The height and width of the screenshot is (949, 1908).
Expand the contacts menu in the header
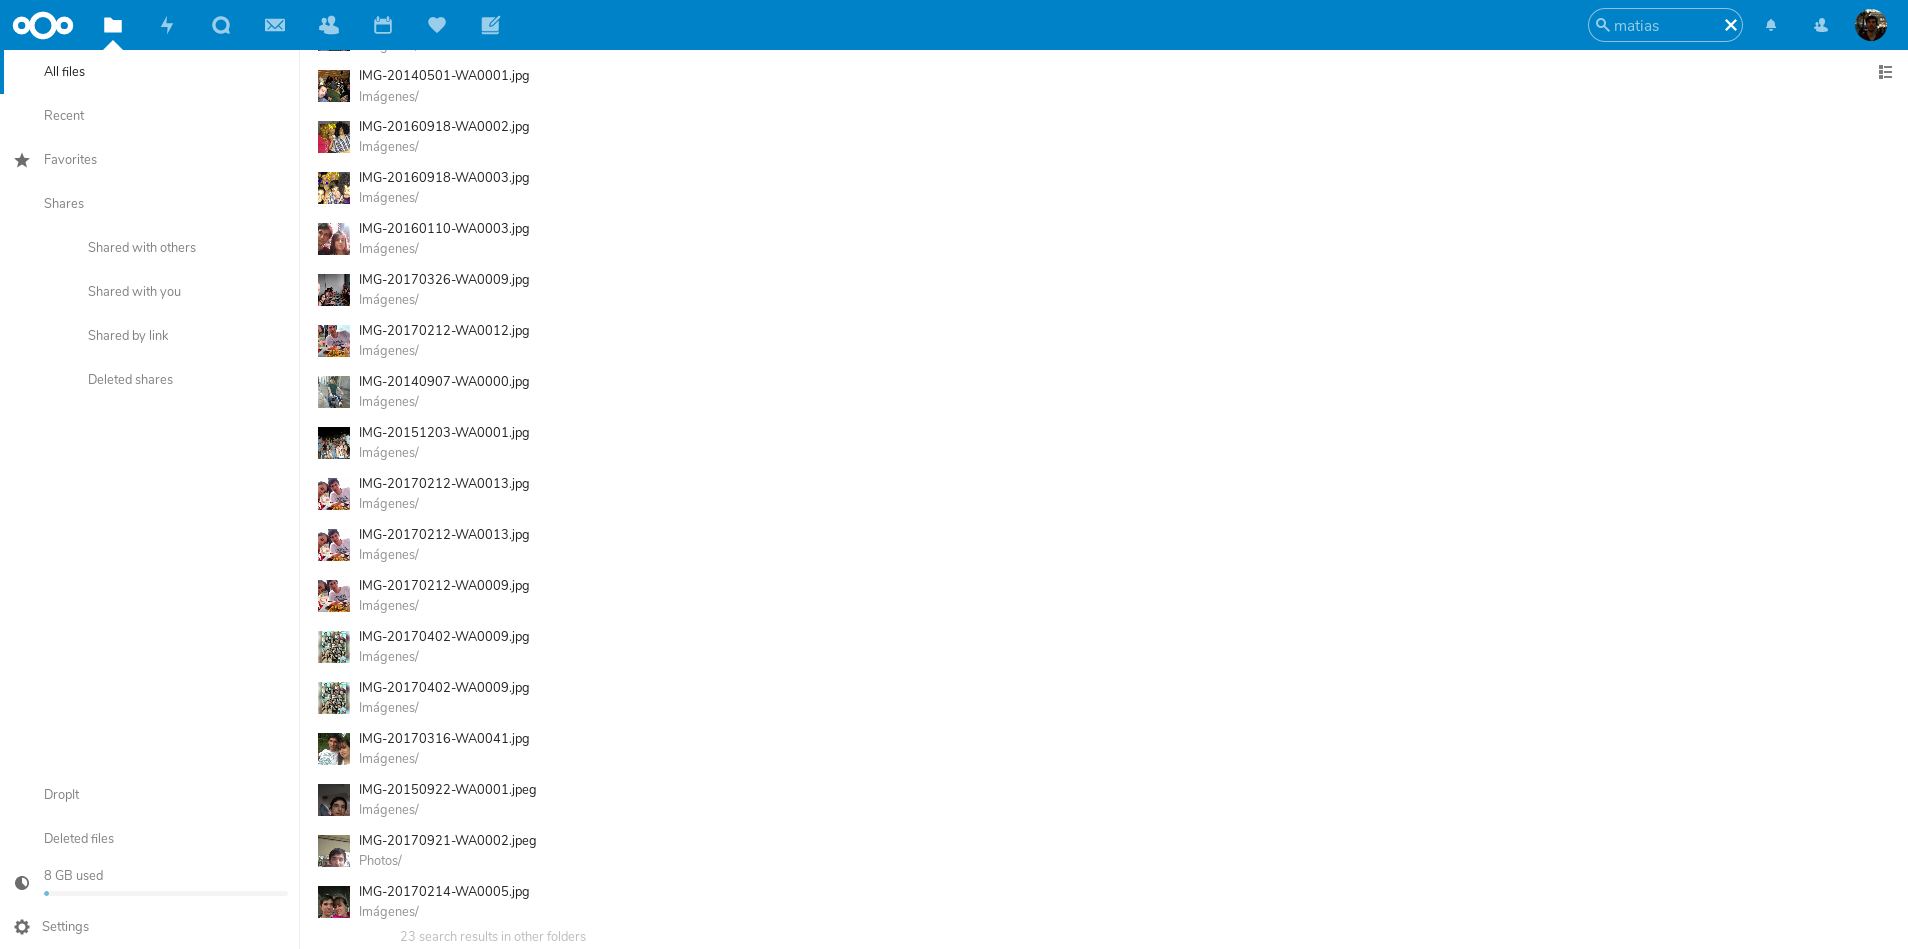(x=1820, y=25)
